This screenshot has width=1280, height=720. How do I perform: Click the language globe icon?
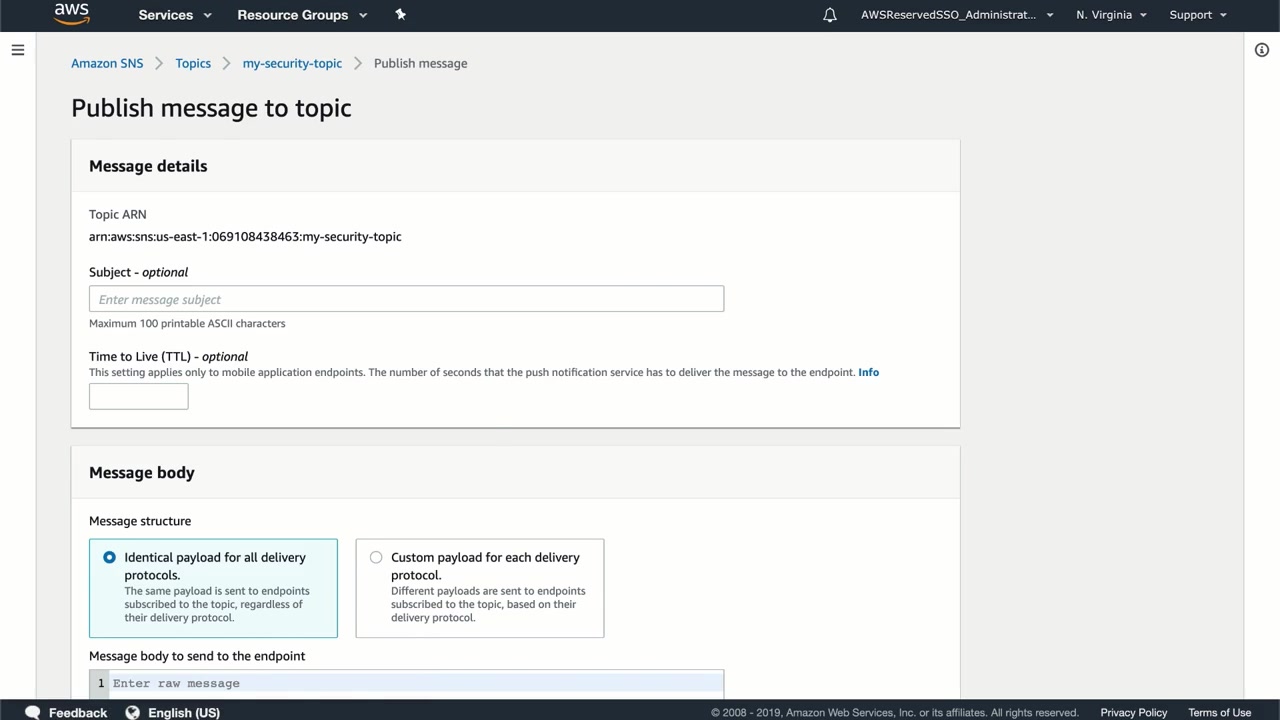pos(132,712)
